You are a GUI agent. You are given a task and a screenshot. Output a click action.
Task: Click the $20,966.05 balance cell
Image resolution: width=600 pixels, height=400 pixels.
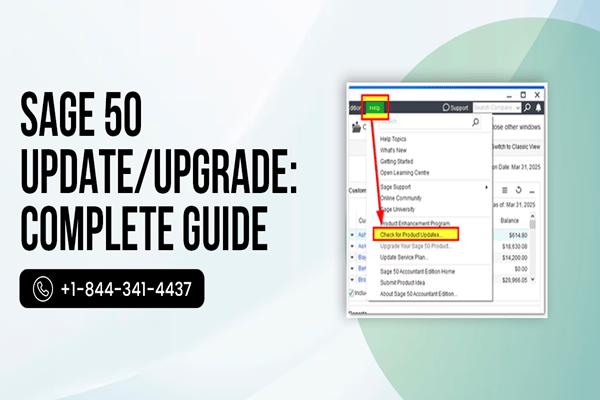(515, 280)
